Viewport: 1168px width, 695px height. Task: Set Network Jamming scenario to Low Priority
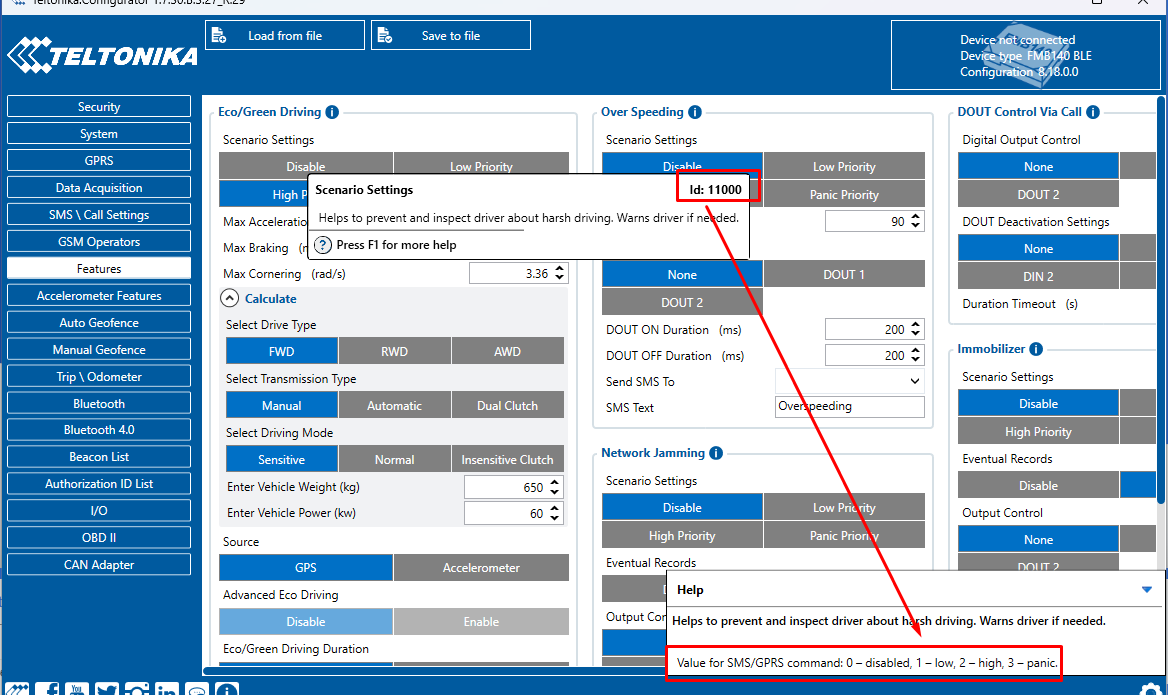(844, 507)
